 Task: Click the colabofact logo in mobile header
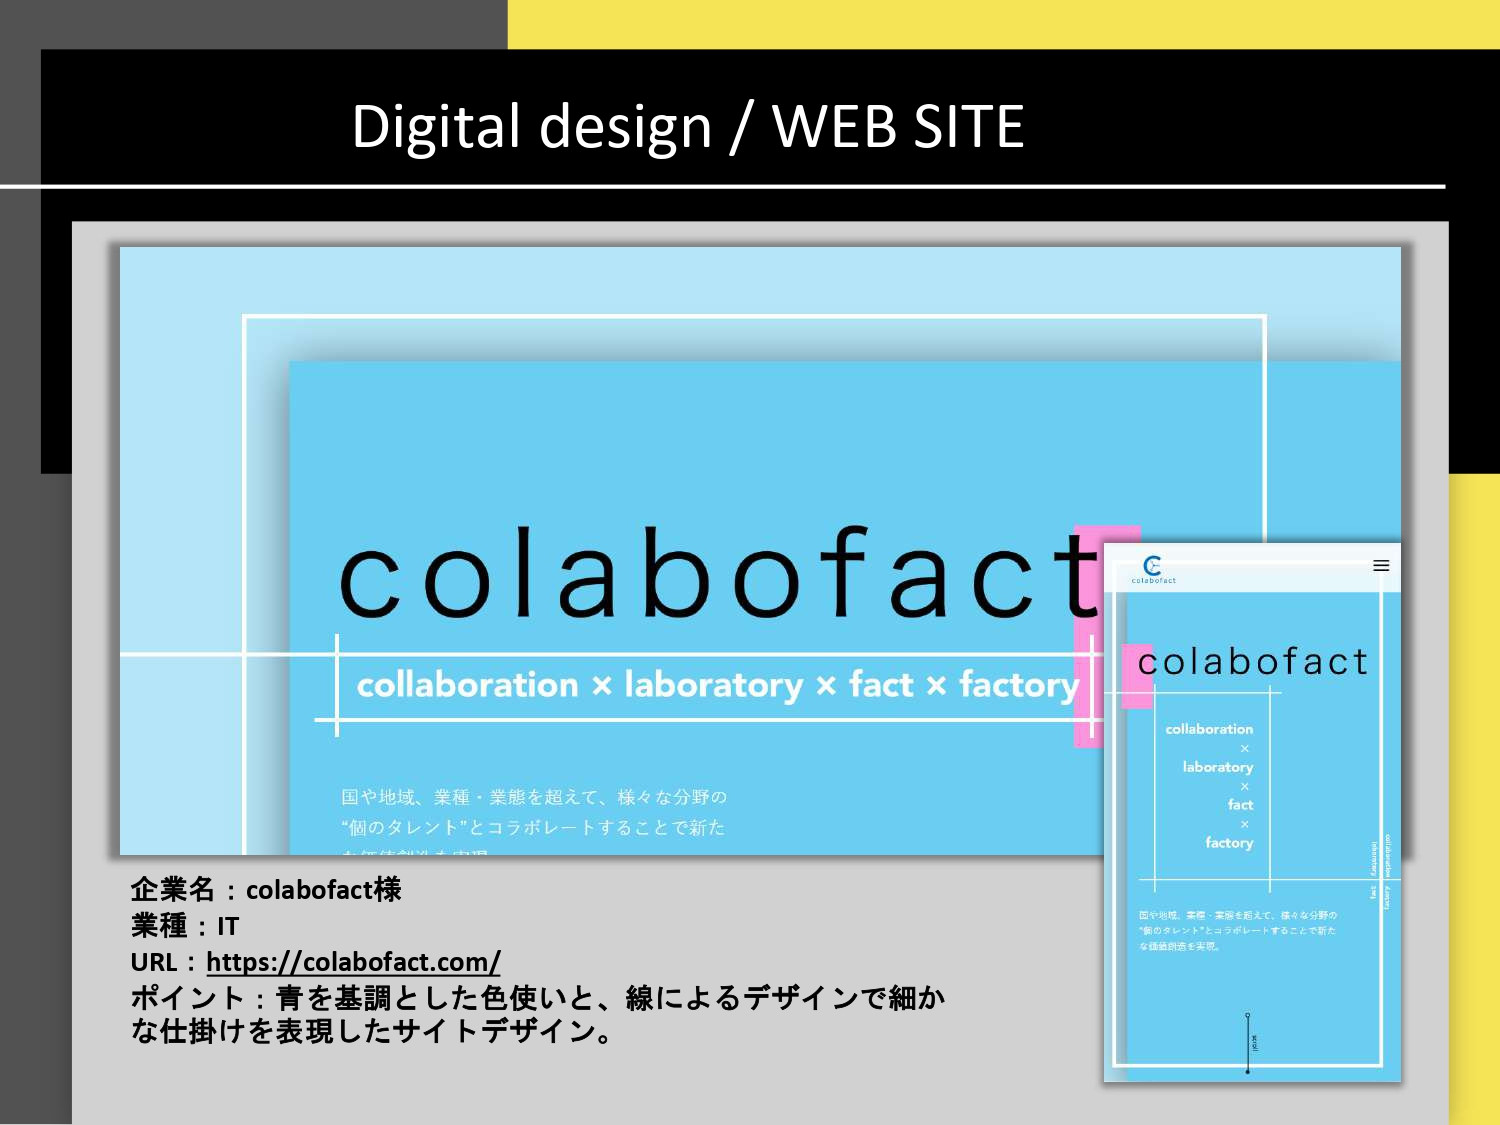[1153, 569]
